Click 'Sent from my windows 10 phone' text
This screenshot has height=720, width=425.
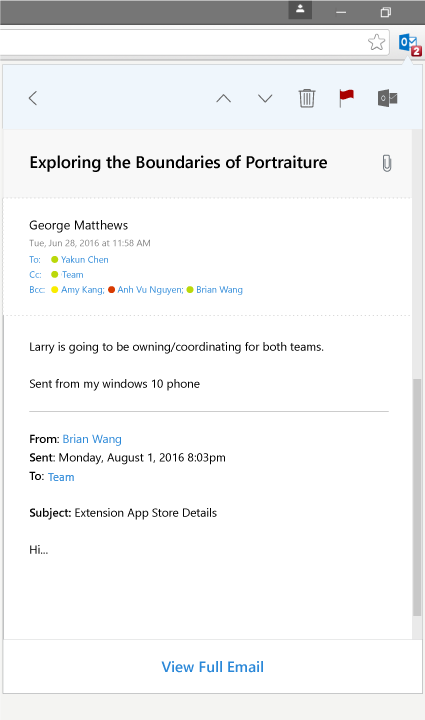[x=114, y=384]
